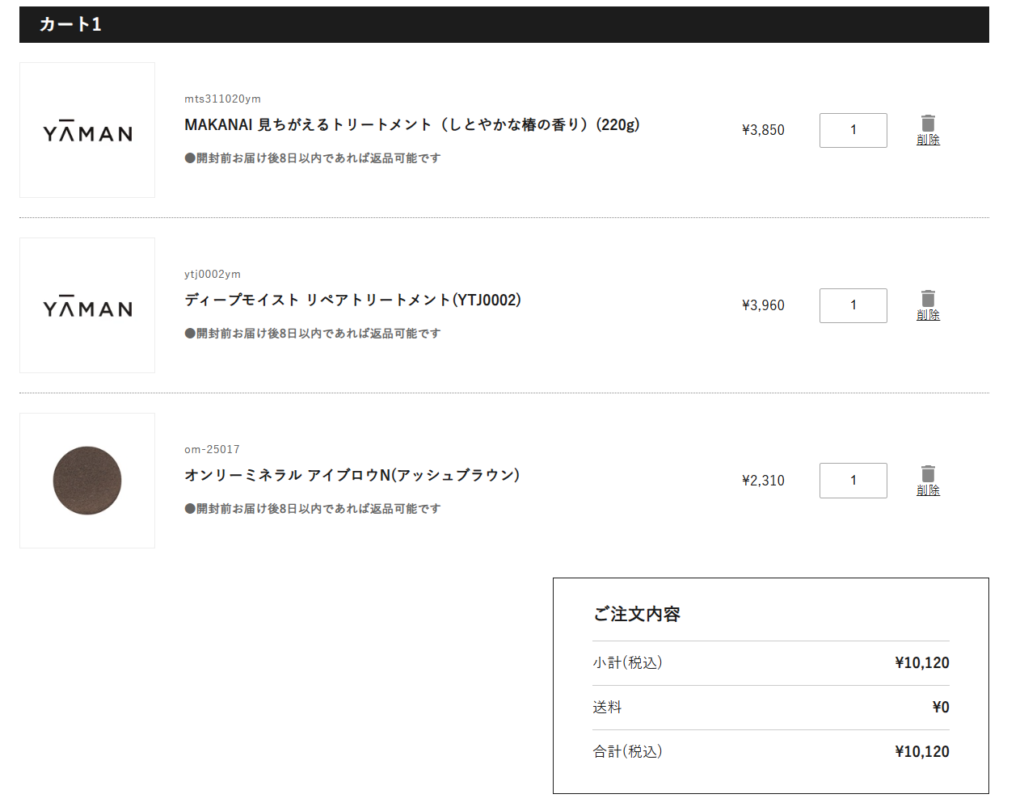
Task: Edit quantity field for ディープモイスト リペアトリートメント
Action: (853, 305)
